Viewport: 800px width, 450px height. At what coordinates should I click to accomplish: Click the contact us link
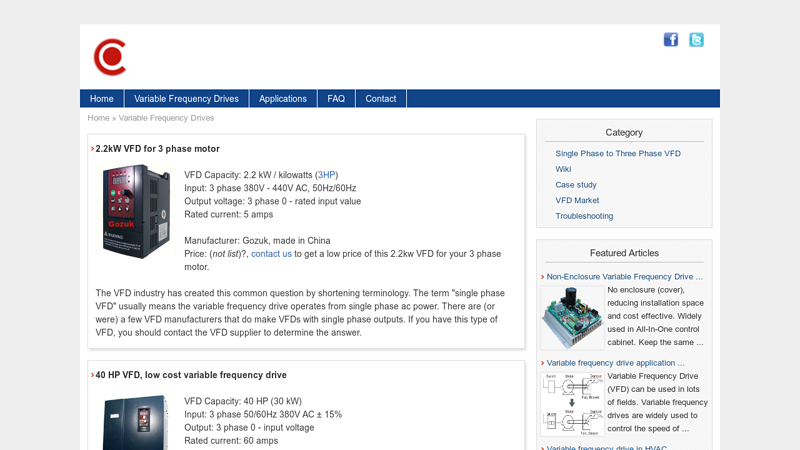click(271, 254)
